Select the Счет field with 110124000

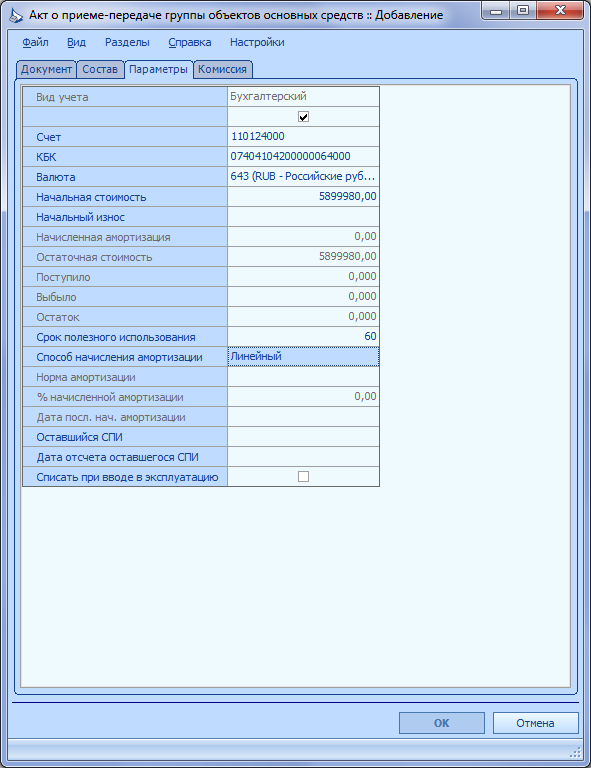point(304,137)
